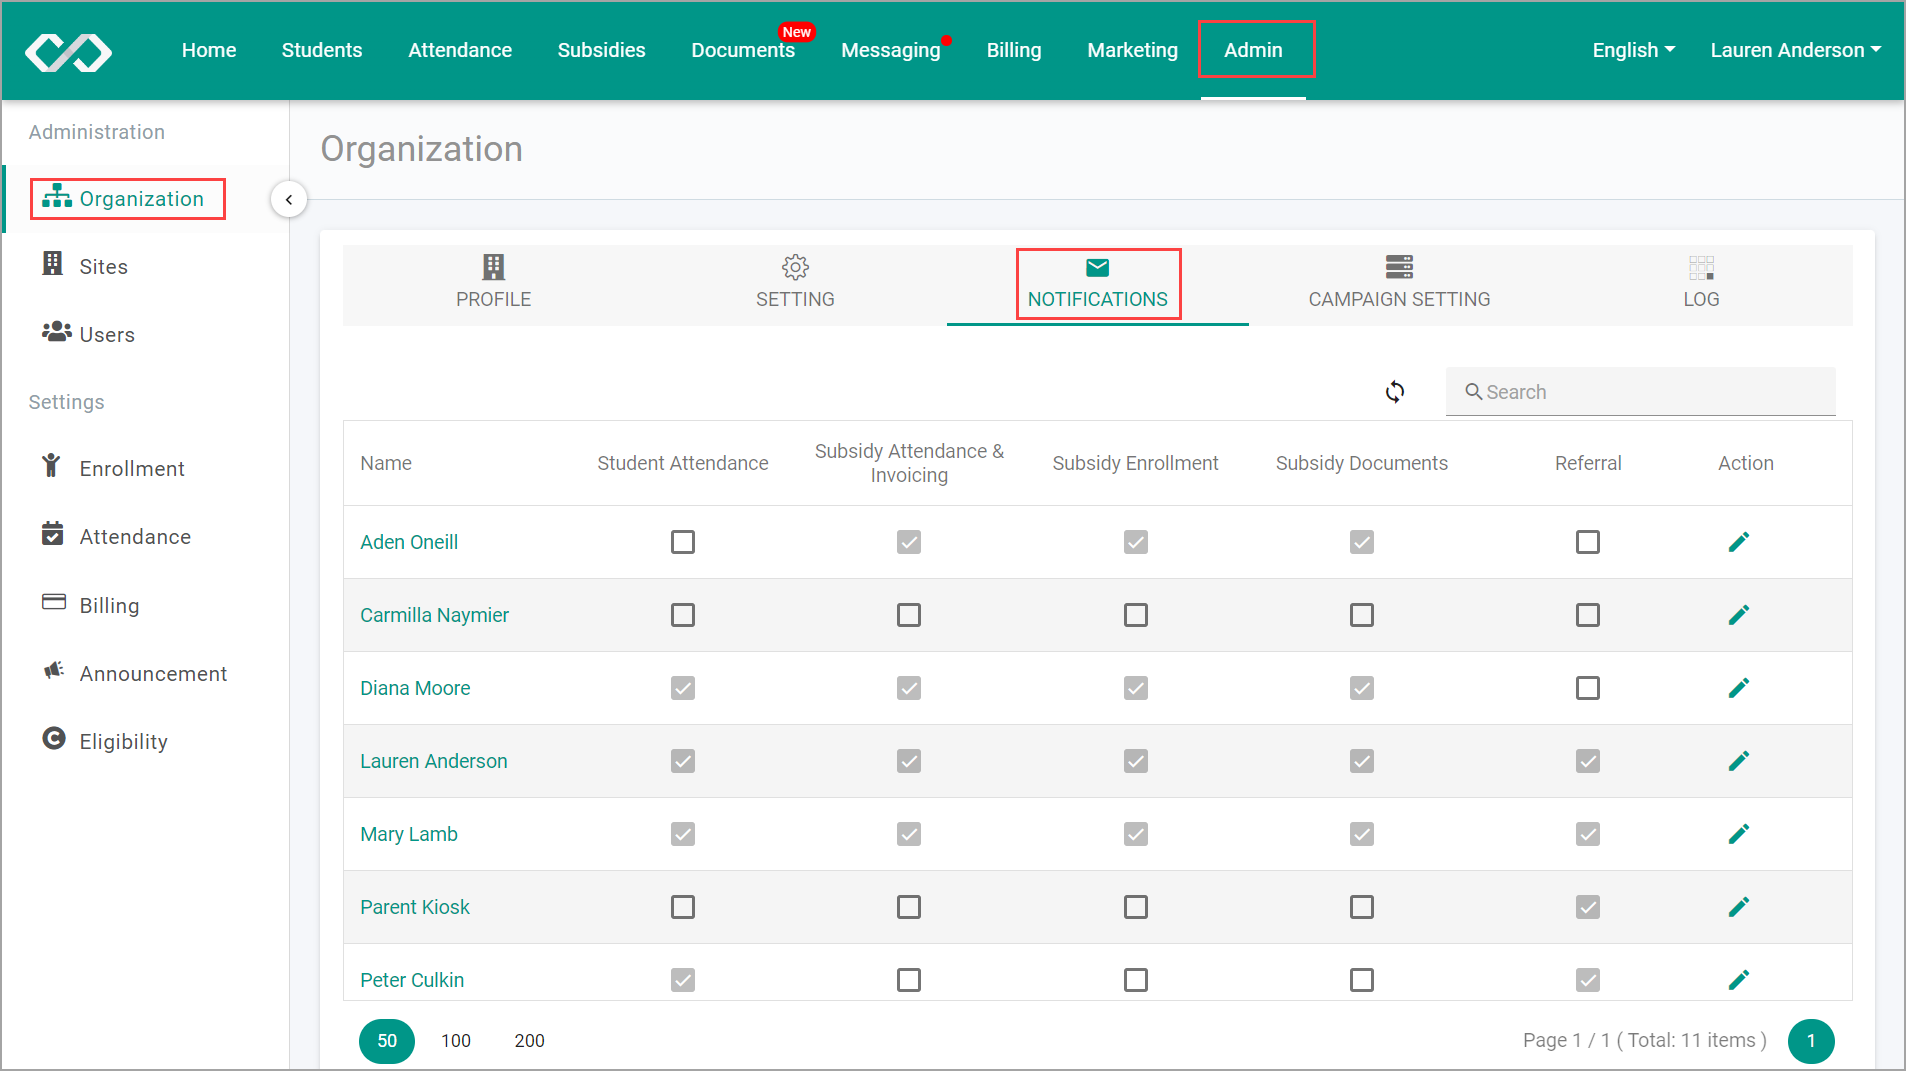
Task: Check Subsidy Enrollment for Carmilla Naymier
Action: pos(1136,615)
